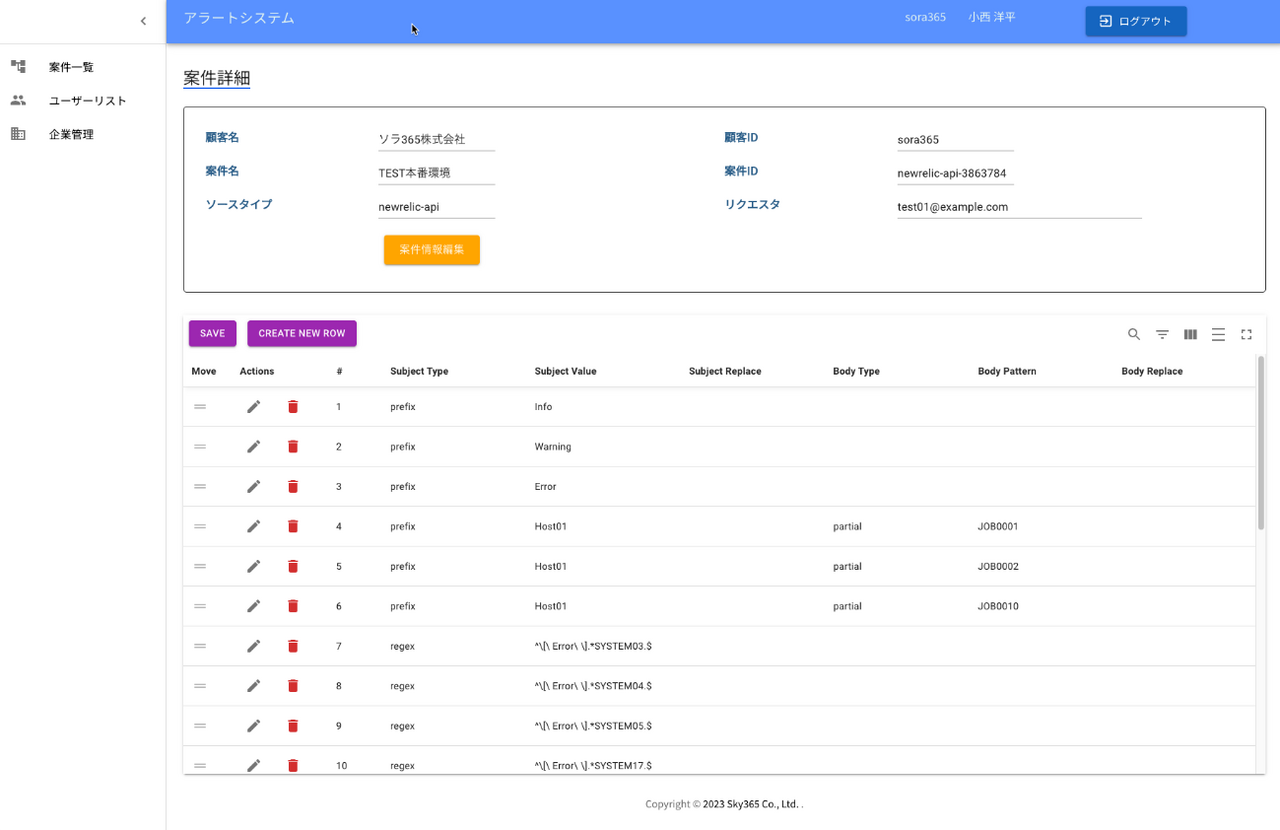
Task: Select the リクエスタ email input field
Action: click(1018, 206)
